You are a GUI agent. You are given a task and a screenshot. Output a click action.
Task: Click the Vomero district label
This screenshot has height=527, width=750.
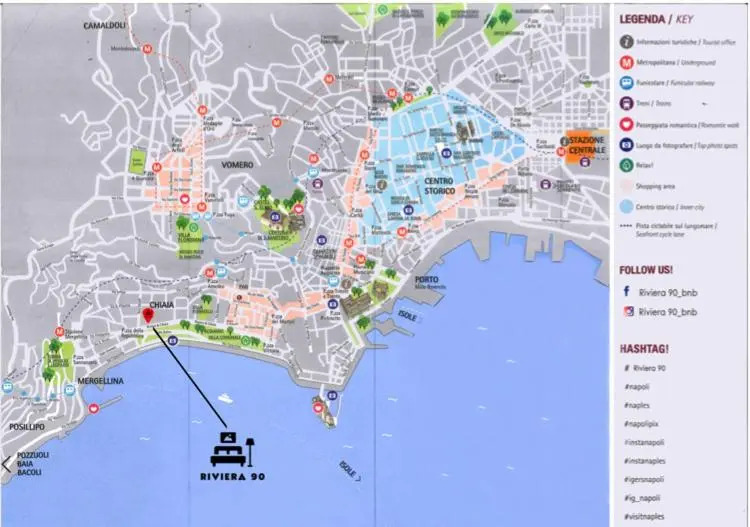tap(240, 164)
